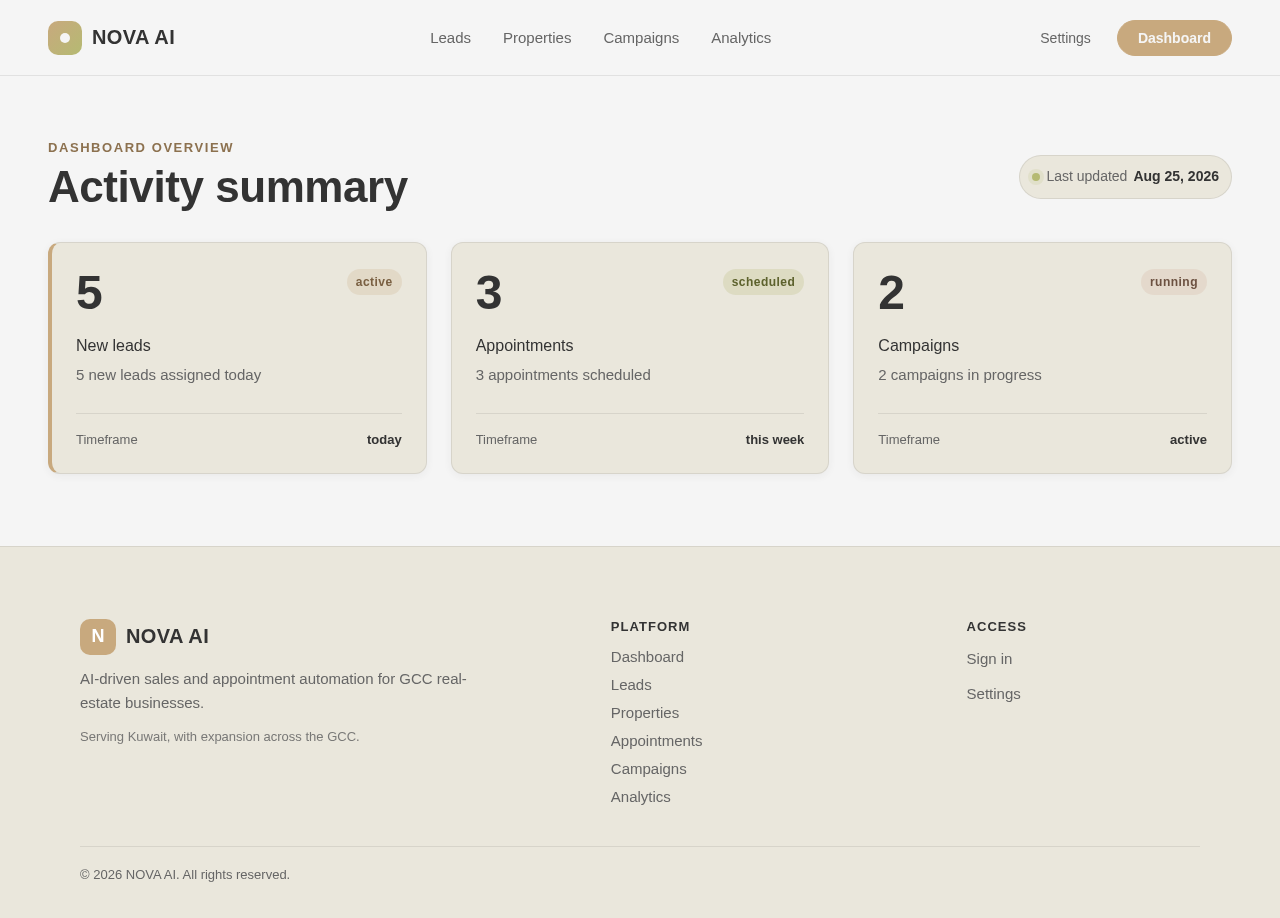Click the 'active' timeframe value on Campaigns card

coord(1188,440)
